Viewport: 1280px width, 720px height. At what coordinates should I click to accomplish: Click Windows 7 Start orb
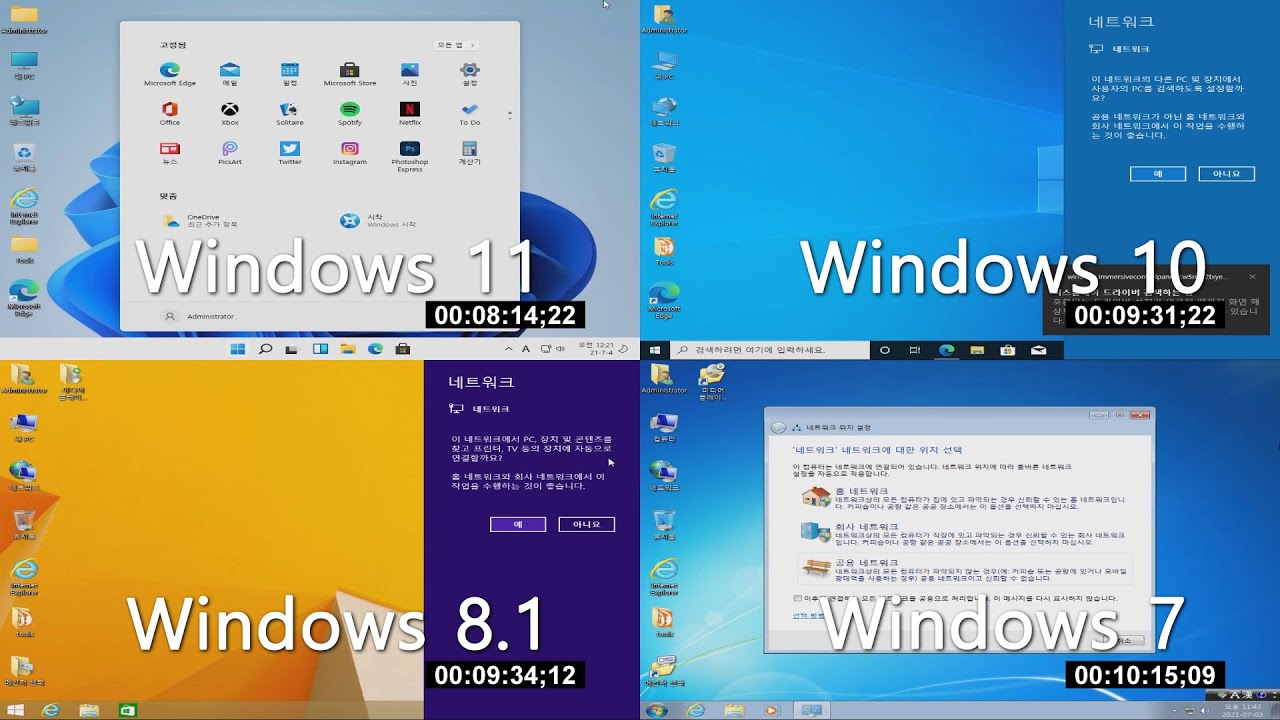tap(657, 710)
